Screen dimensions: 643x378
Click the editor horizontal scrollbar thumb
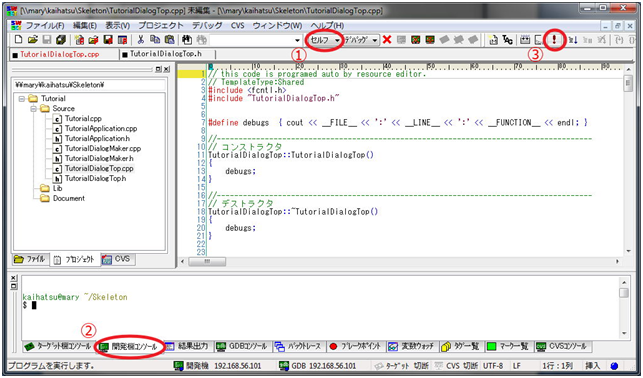tap(207, 261)
